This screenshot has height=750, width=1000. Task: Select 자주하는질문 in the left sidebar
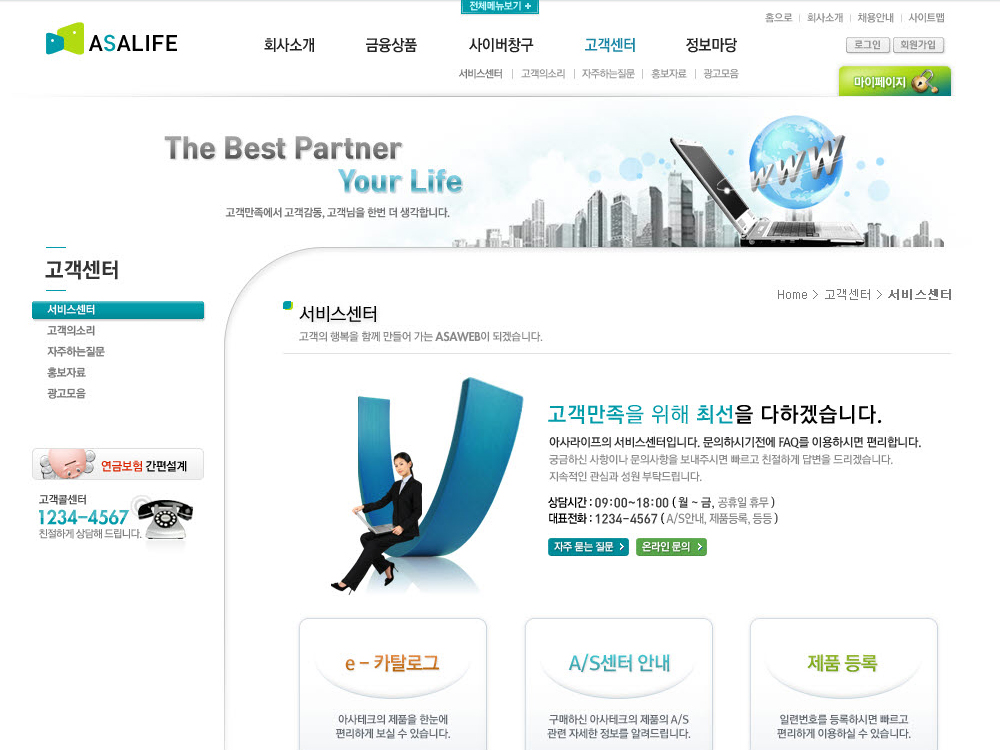[x=75, y=351]
